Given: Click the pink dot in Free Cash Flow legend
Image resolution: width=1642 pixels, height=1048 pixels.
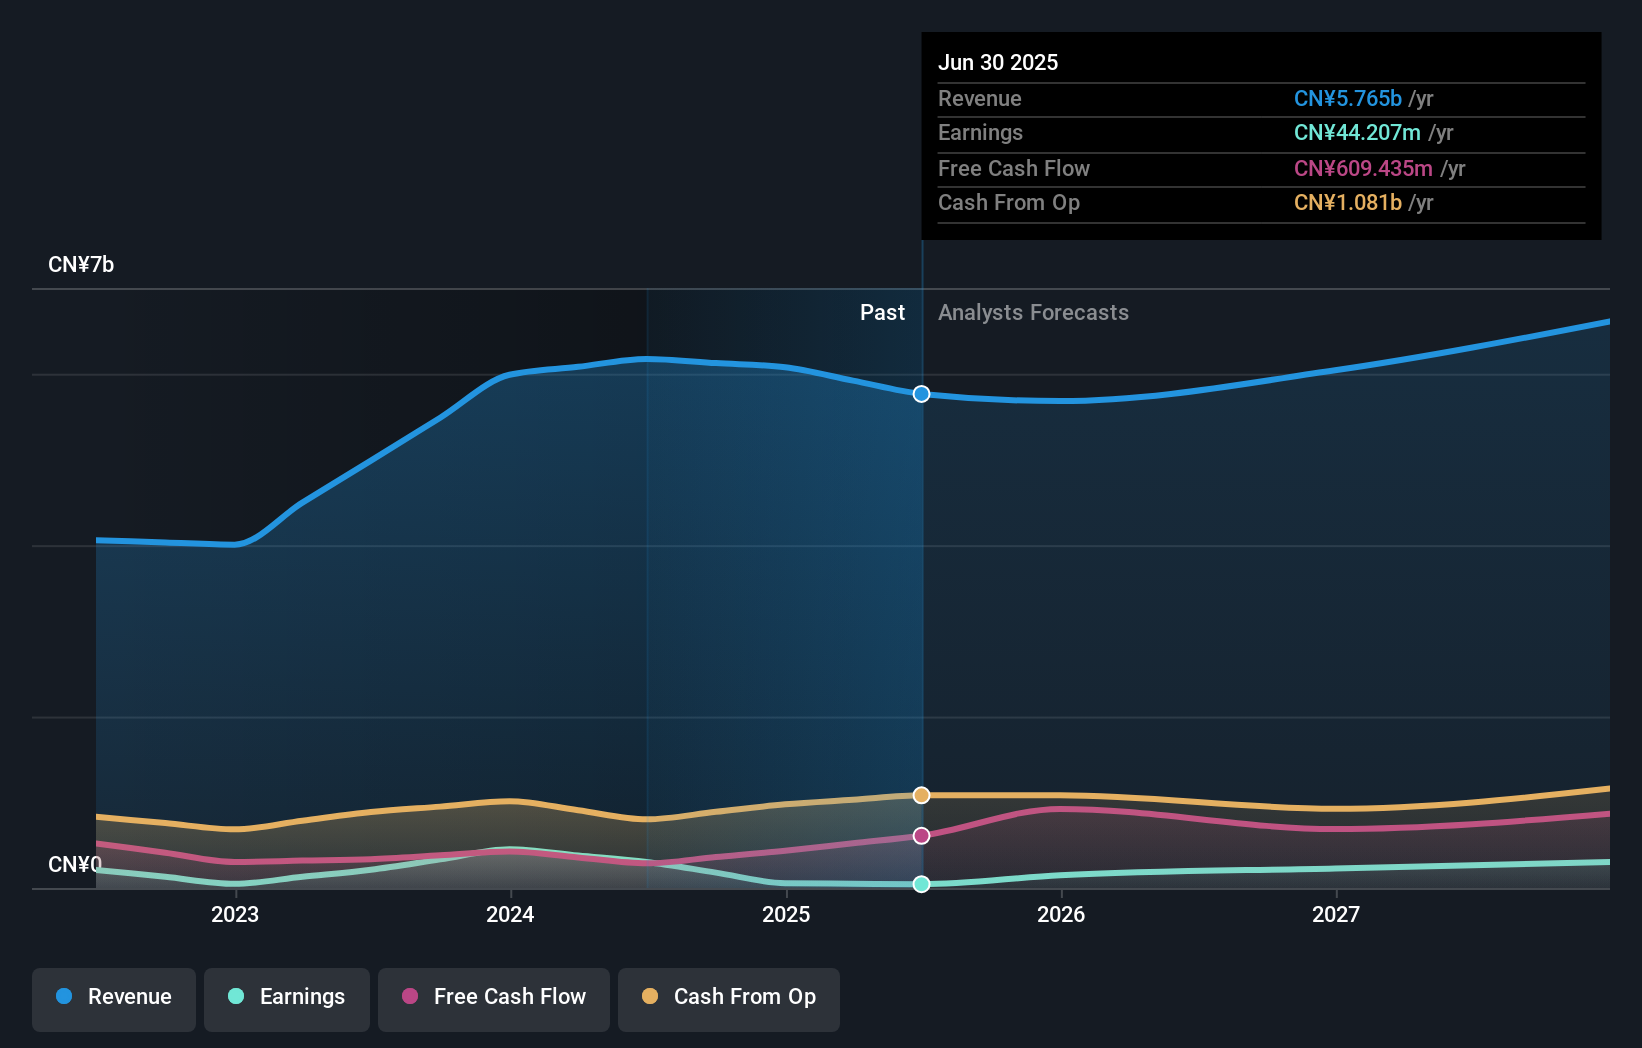Looking at the screenshot, I should (x=409, y=997).
